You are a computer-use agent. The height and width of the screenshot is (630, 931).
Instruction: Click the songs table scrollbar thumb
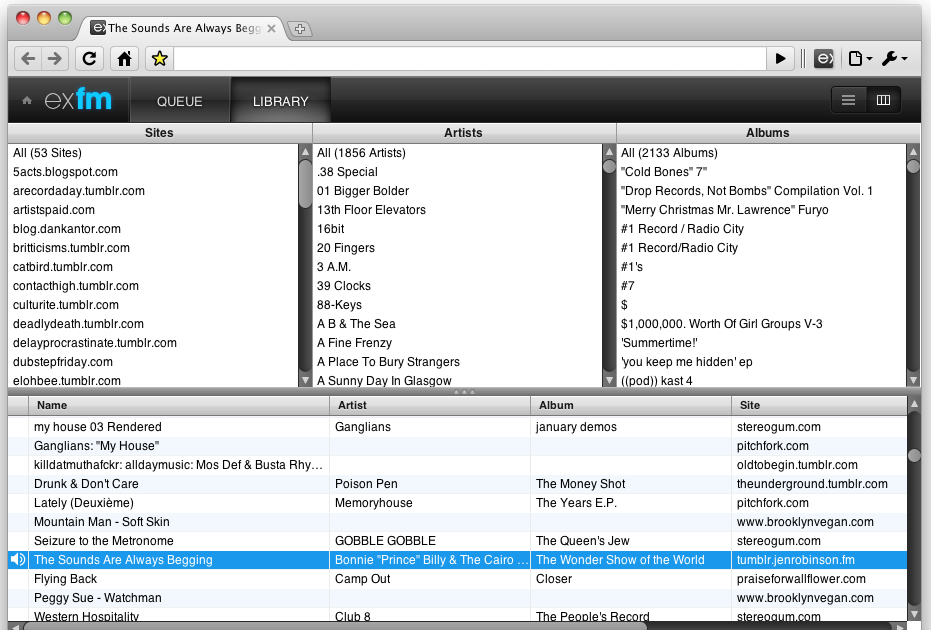coord(914,455)
